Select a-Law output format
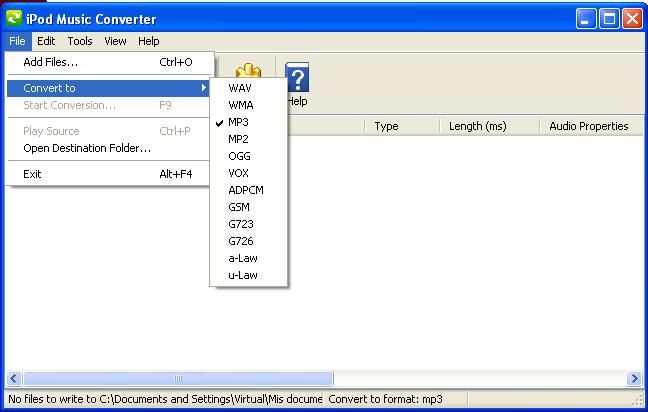This screenshot has height=412, width=648. pos(248,258)
